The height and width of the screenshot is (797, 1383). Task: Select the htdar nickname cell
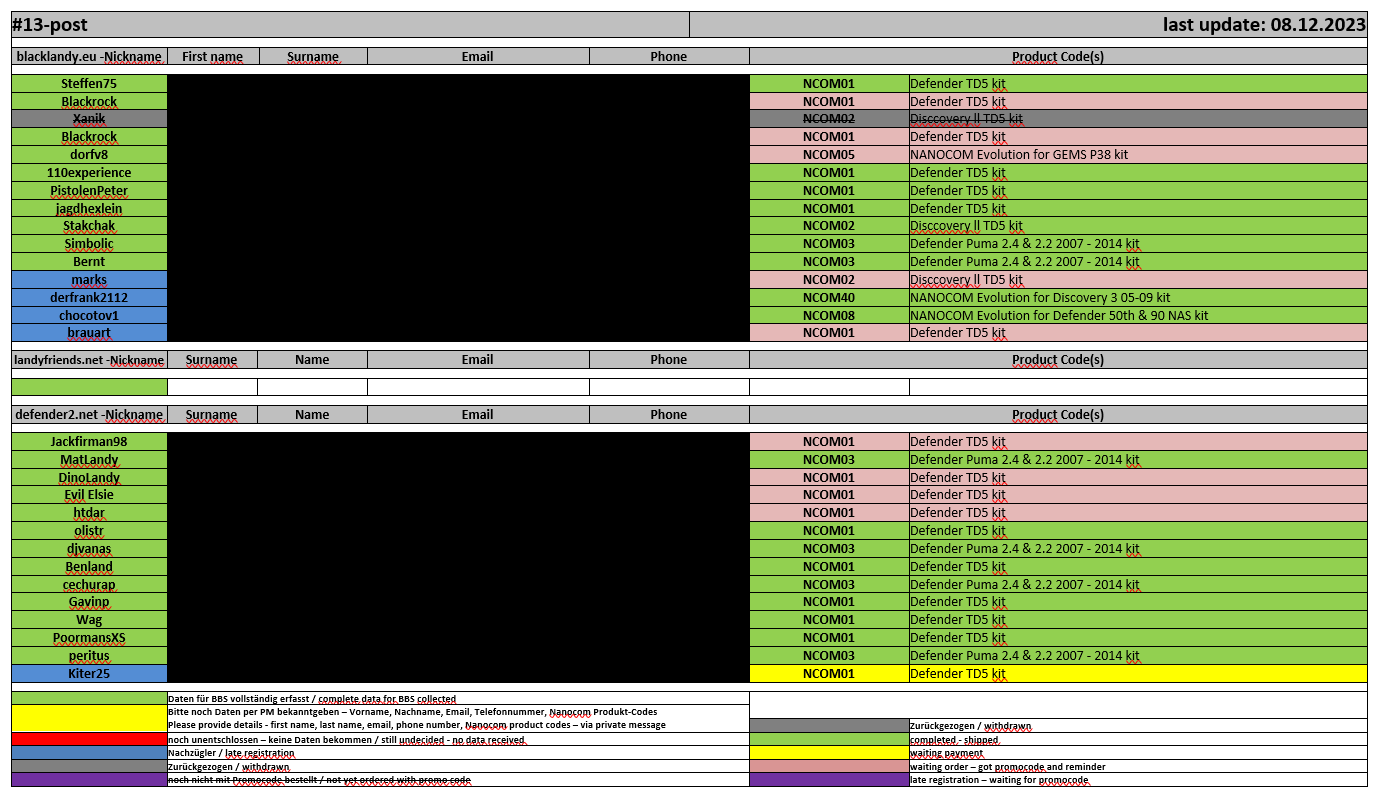(89, 513)
